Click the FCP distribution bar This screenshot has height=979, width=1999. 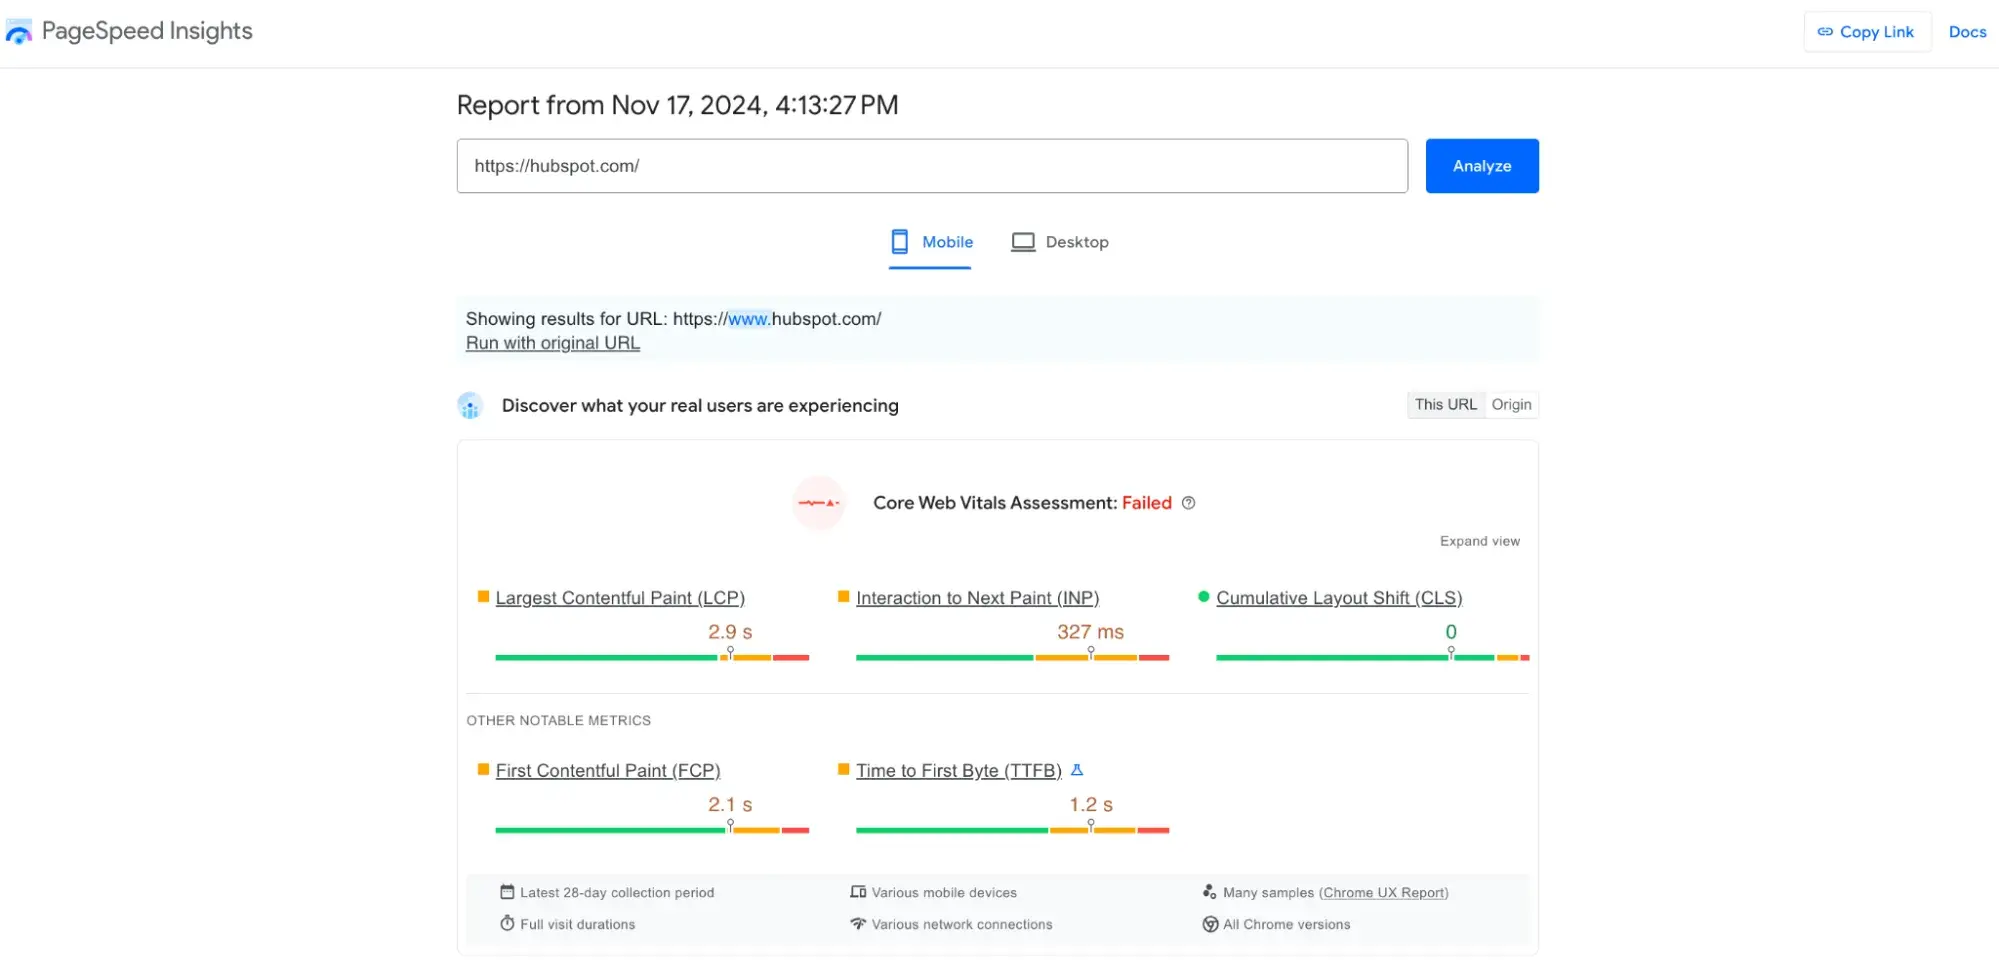(652, 830)
